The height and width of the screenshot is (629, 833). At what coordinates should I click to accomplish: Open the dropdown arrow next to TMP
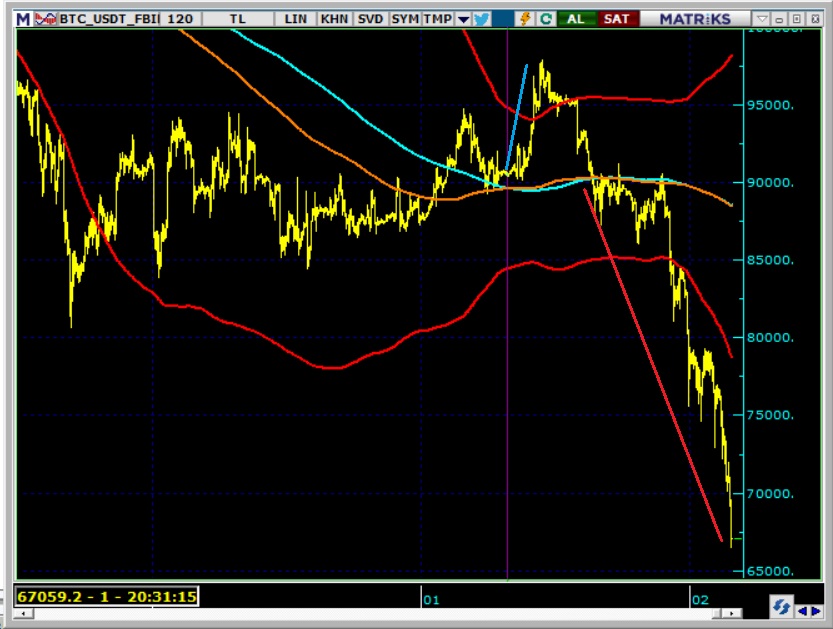click(x=462, y=19)
